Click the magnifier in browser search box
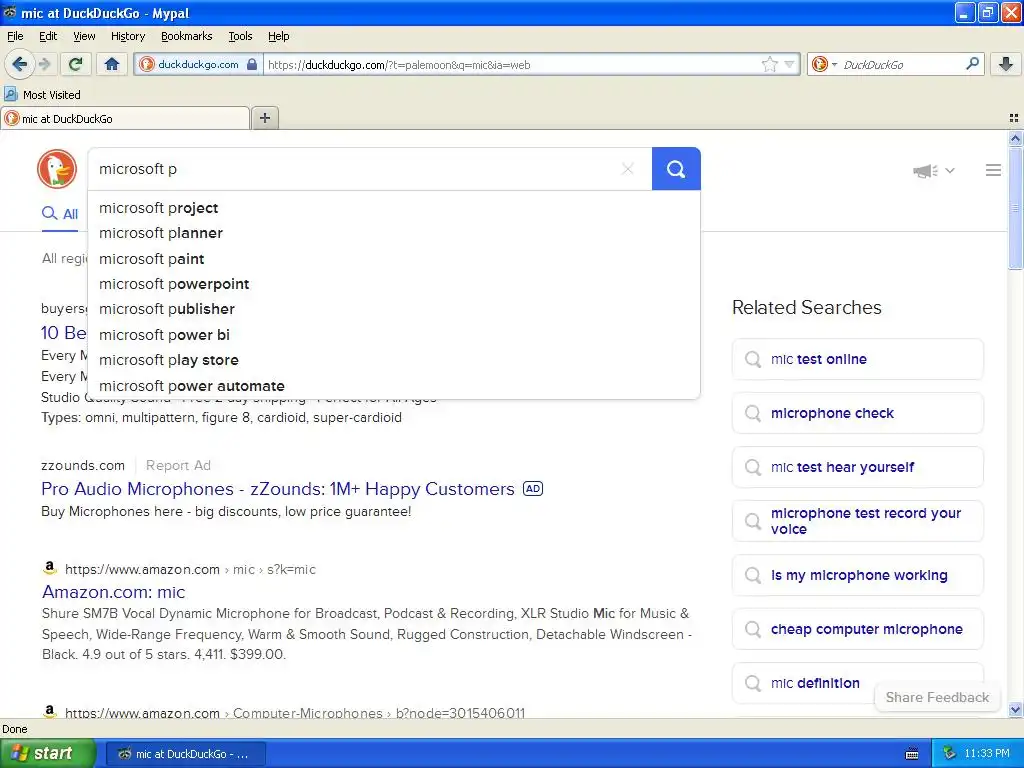The width and height of the screenshot is (1024, 768). coord(972,63)
